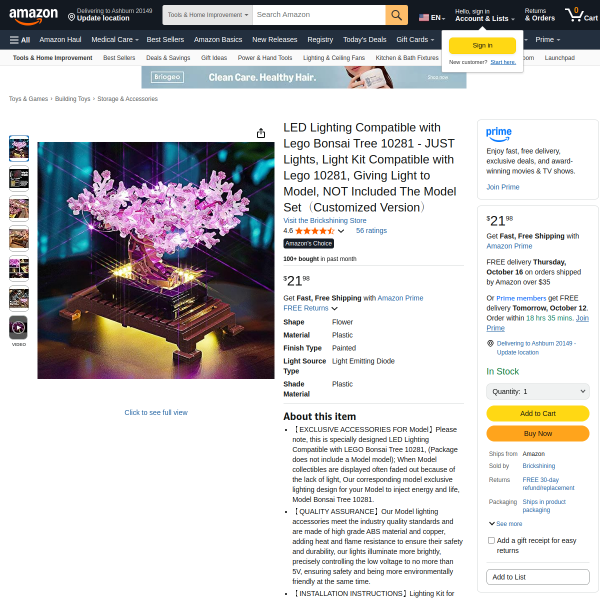Open the Quantity dropdown
This screenshot has width=600, height=600.
pyautogui.click(x=538, y=391)
